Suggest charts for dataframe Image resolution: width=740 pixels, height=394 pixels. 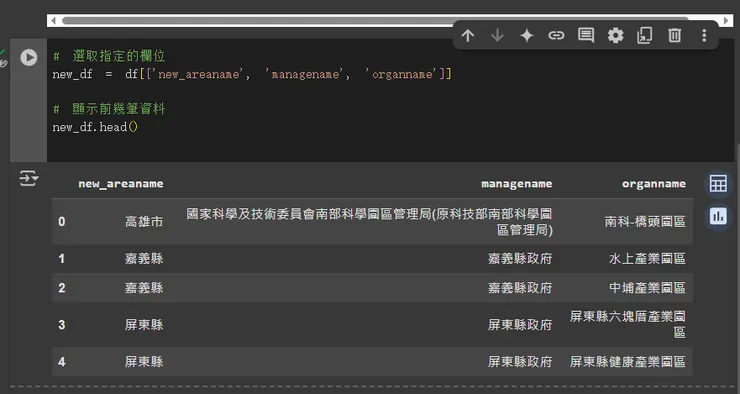point(718,217)
